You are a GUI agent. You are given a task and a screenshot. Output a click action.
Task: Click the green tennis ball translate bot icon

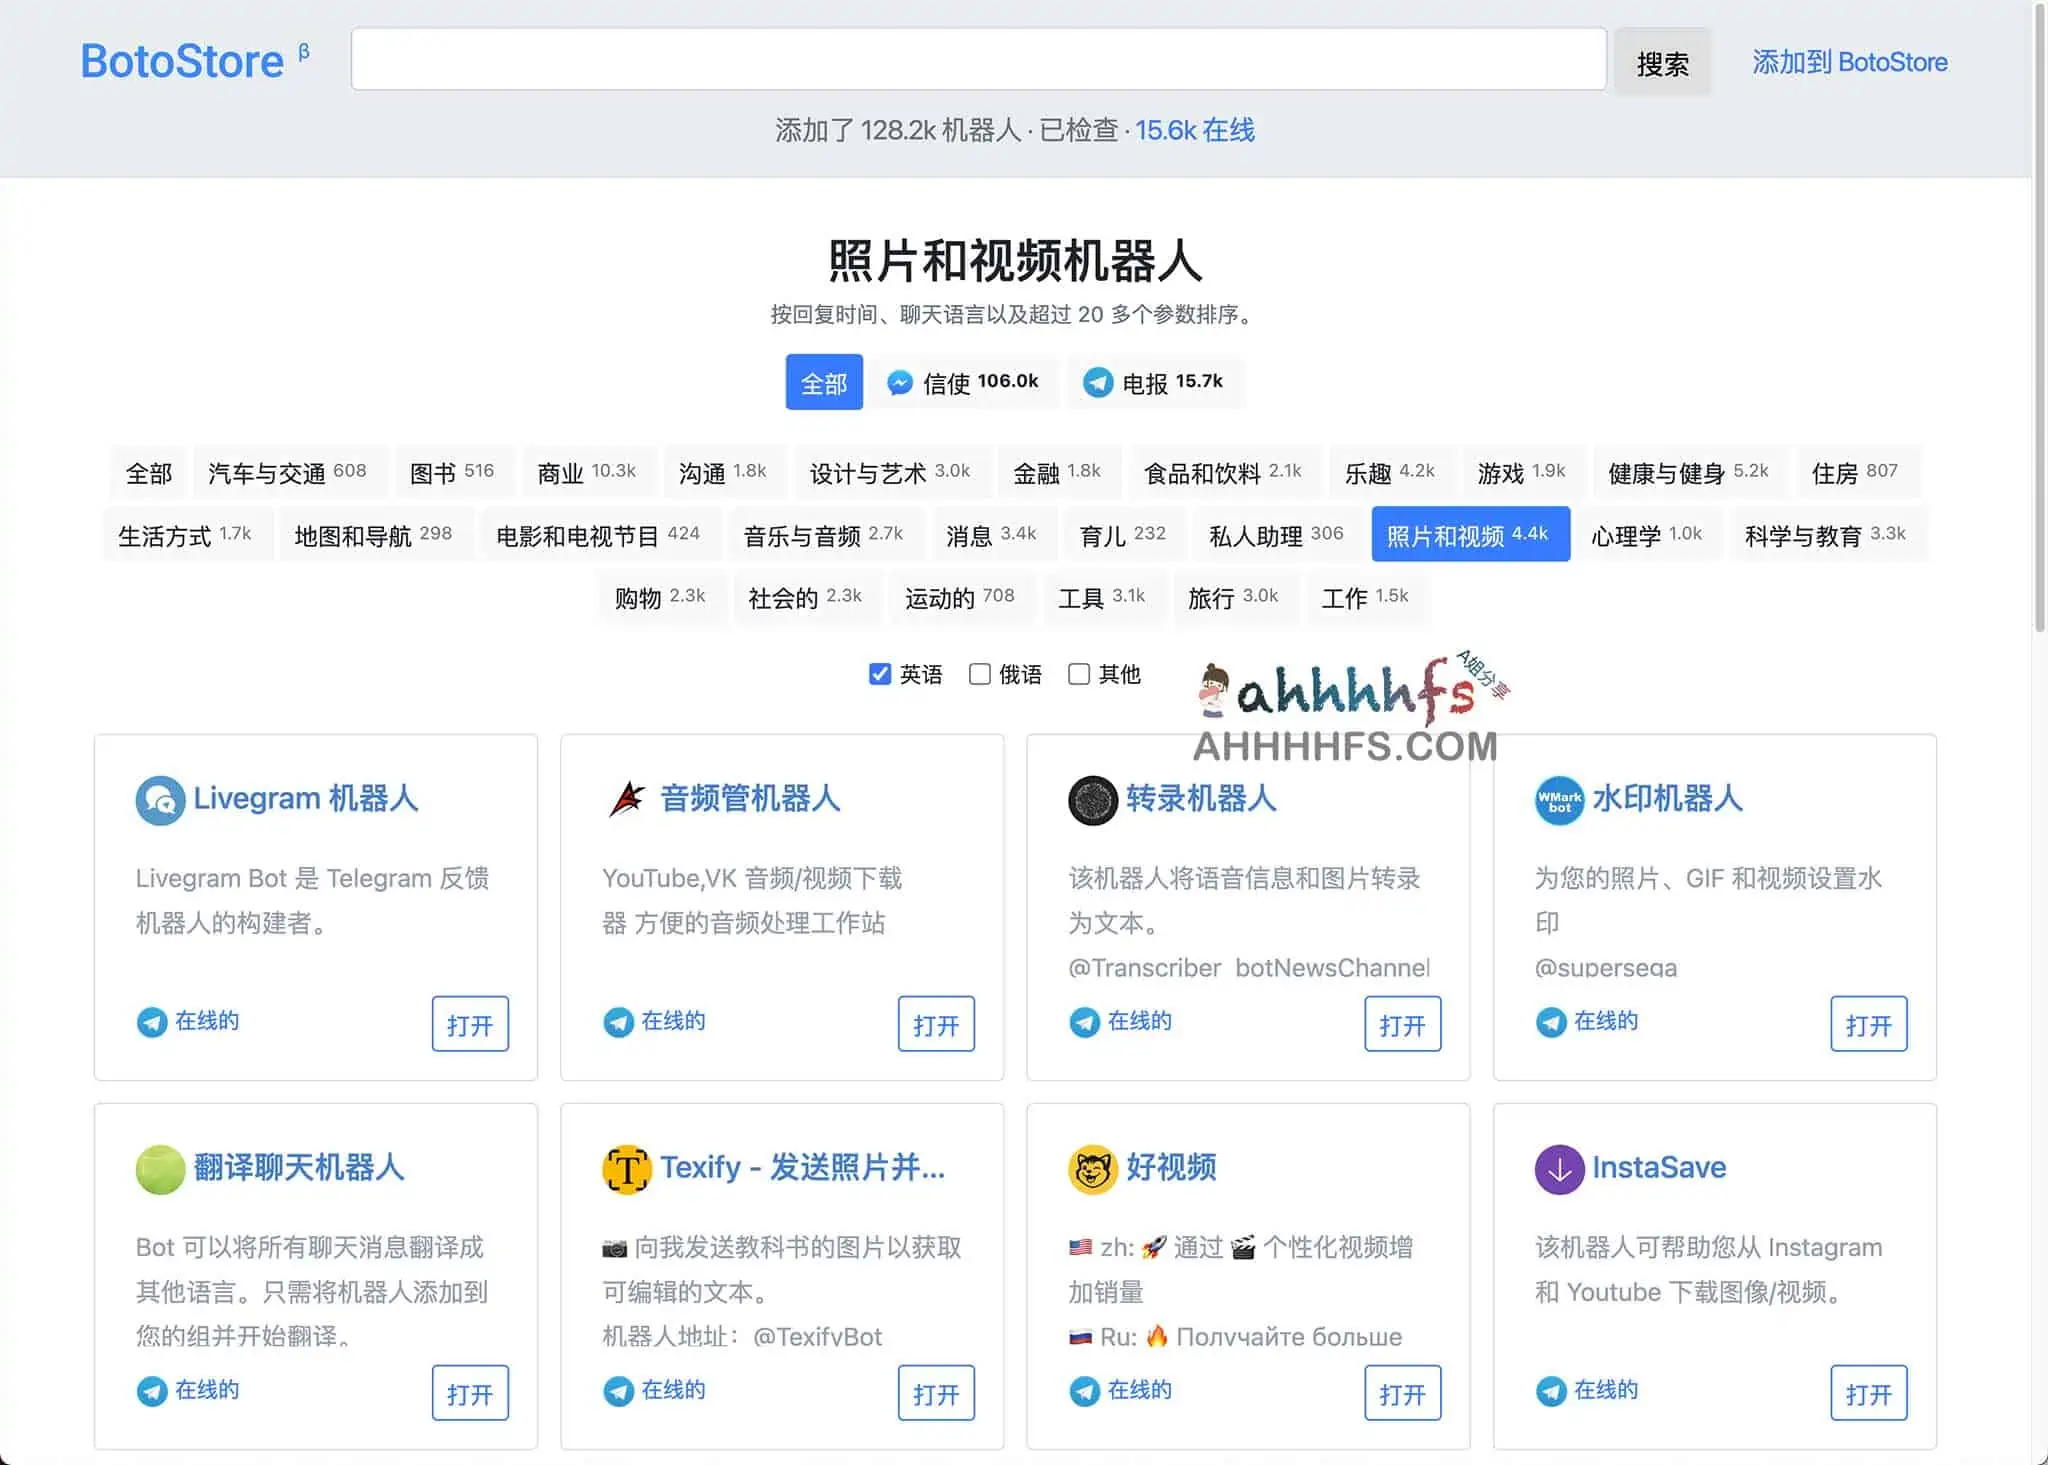coord(160,1169)
